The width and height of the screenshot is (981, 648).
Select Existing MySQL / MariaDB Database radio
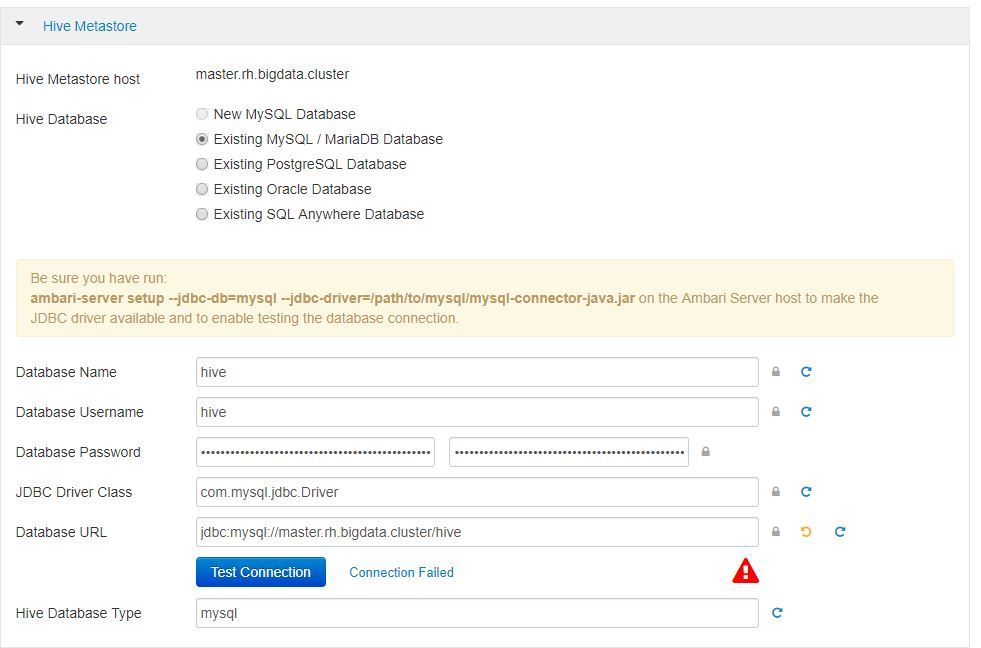click(202, 139)
